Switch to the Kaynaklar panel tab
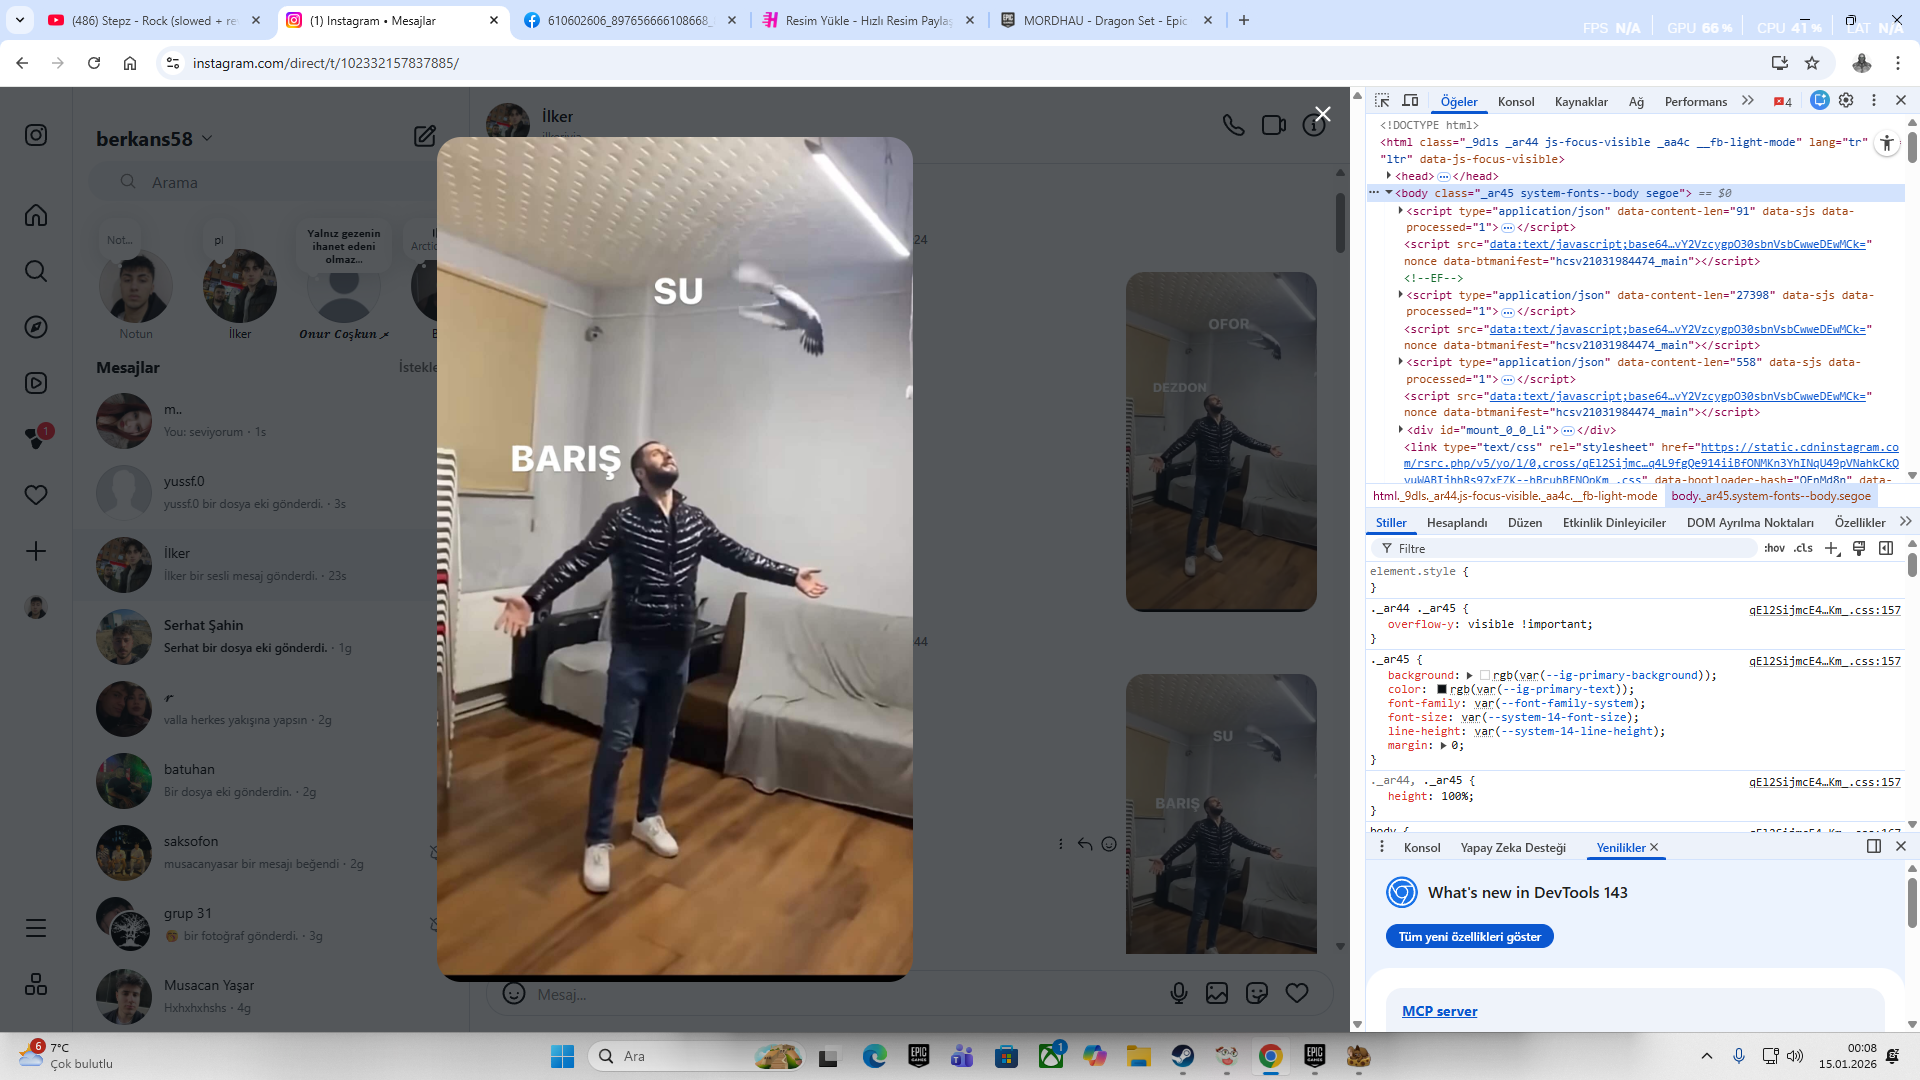This screenshot has height=1080, width=1920. [x=1581, y=101]
